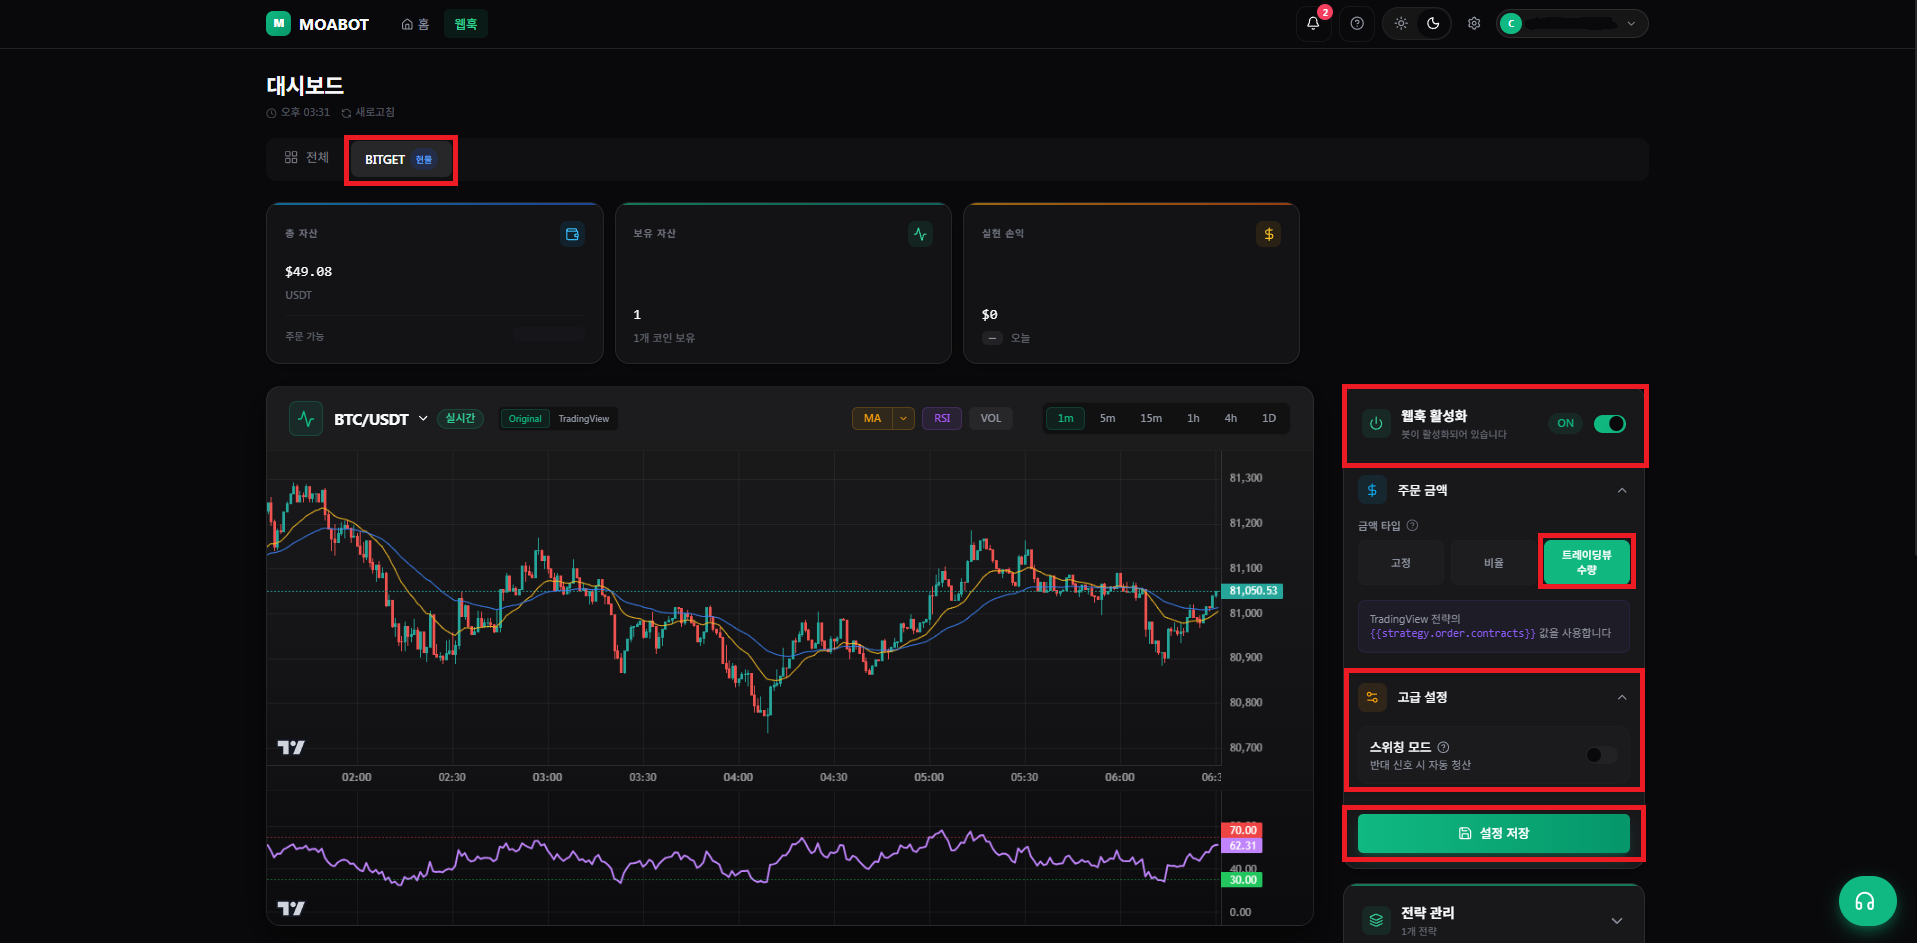Click the RSI 70.00 level label
The image size is (1917, 943).
click(x=1242, y=830)
